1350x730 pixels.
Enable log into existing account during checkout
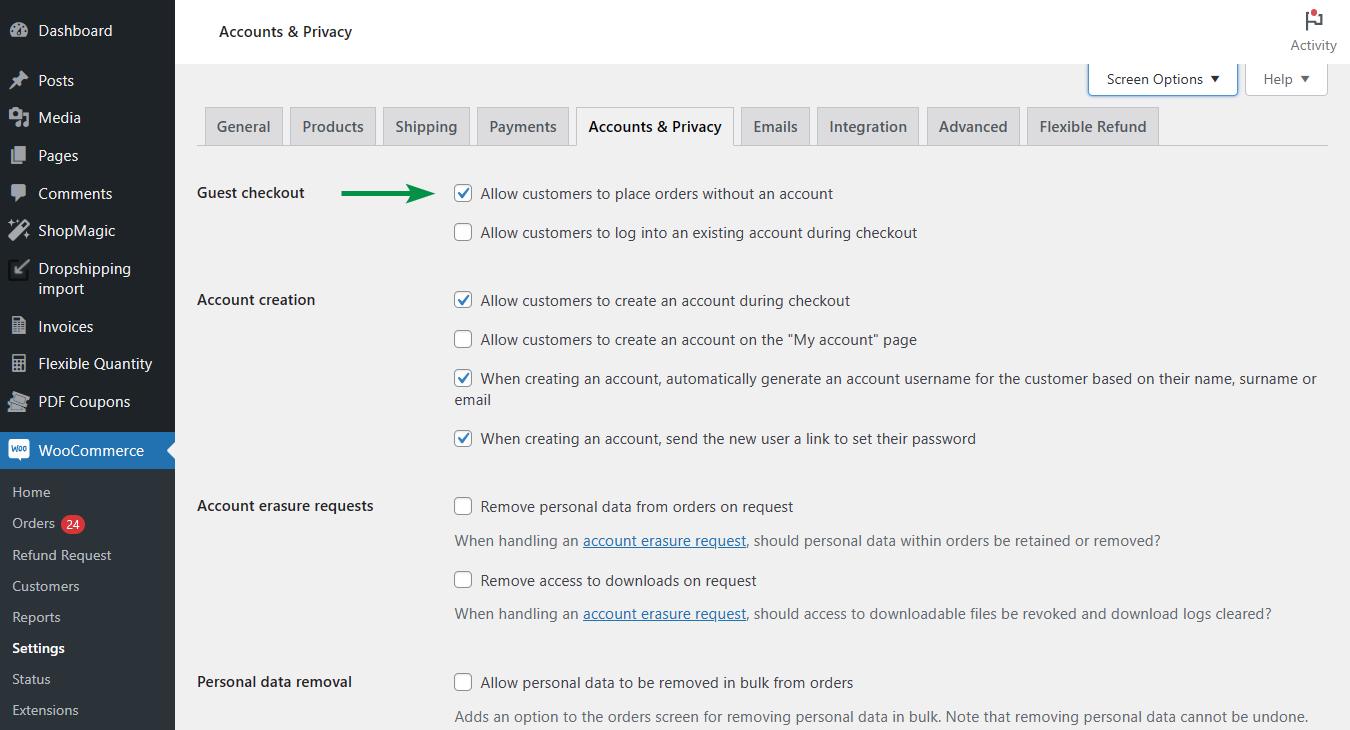point(463,233)
